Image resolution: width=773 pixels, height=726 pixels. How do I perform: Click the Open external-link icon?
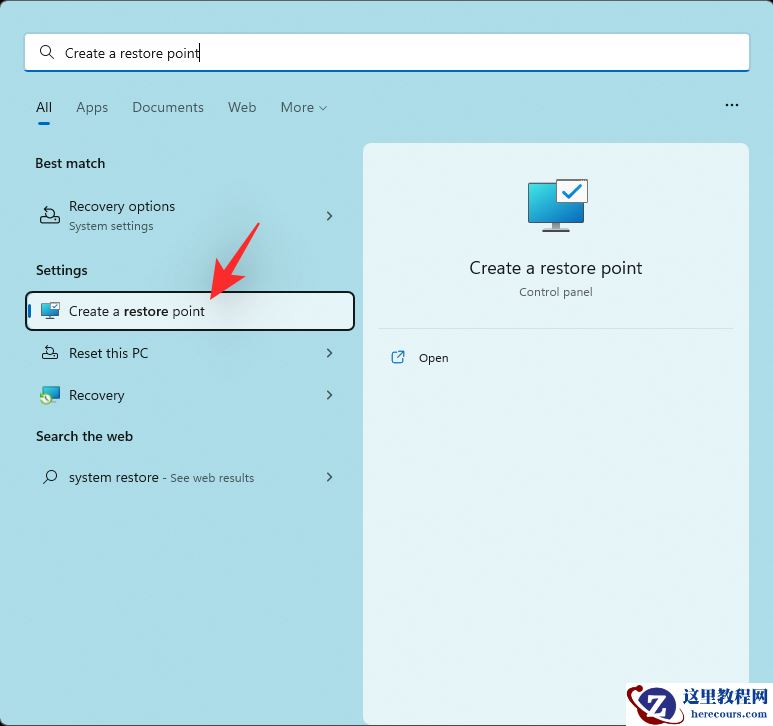[x=398, y=357]
